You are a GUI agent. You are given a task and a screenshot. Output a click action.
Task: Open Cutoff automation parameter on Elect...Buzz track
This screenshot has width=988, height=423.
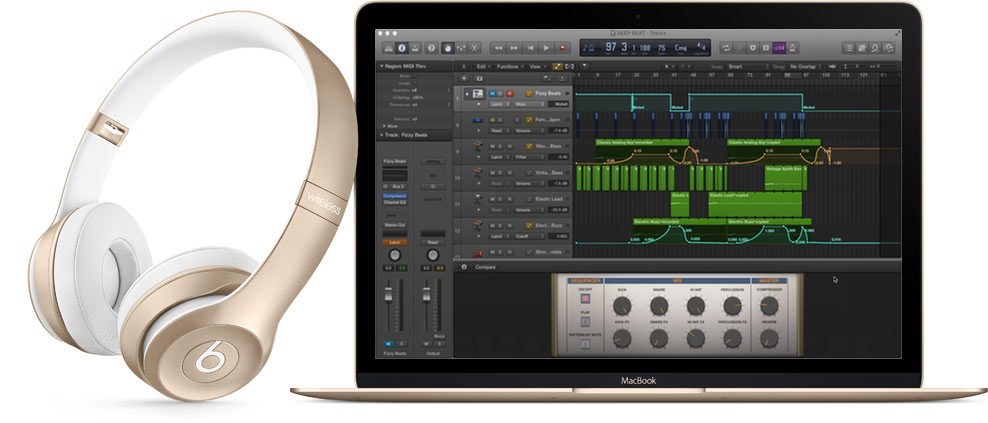pos(528,236)
